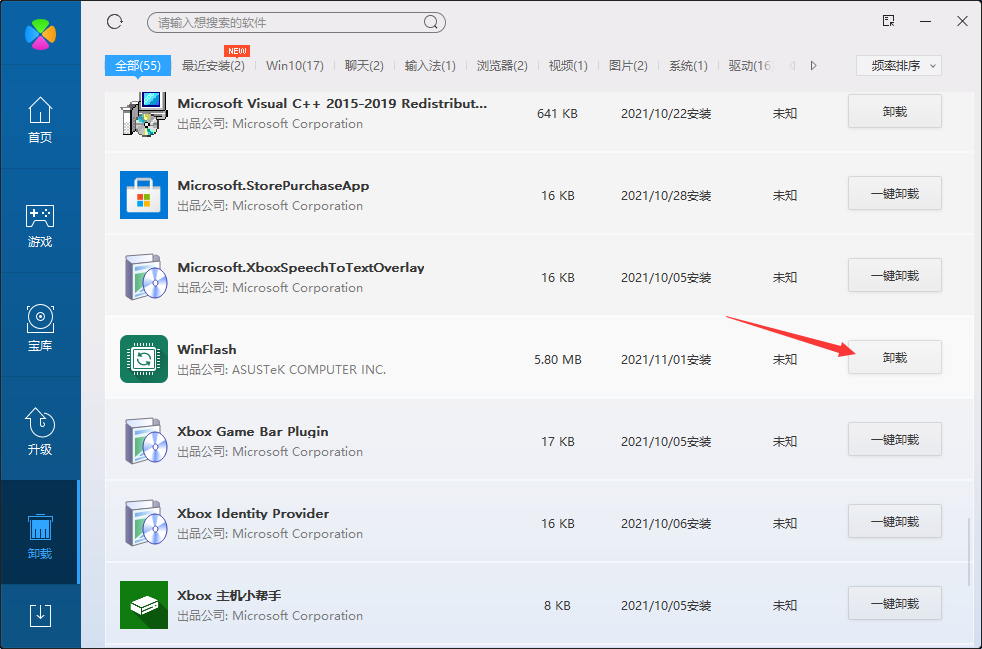This screenshot has width=982, height=649.
Task: Click the Xbox Identity Provider icon
Action: tap(144, 523)
